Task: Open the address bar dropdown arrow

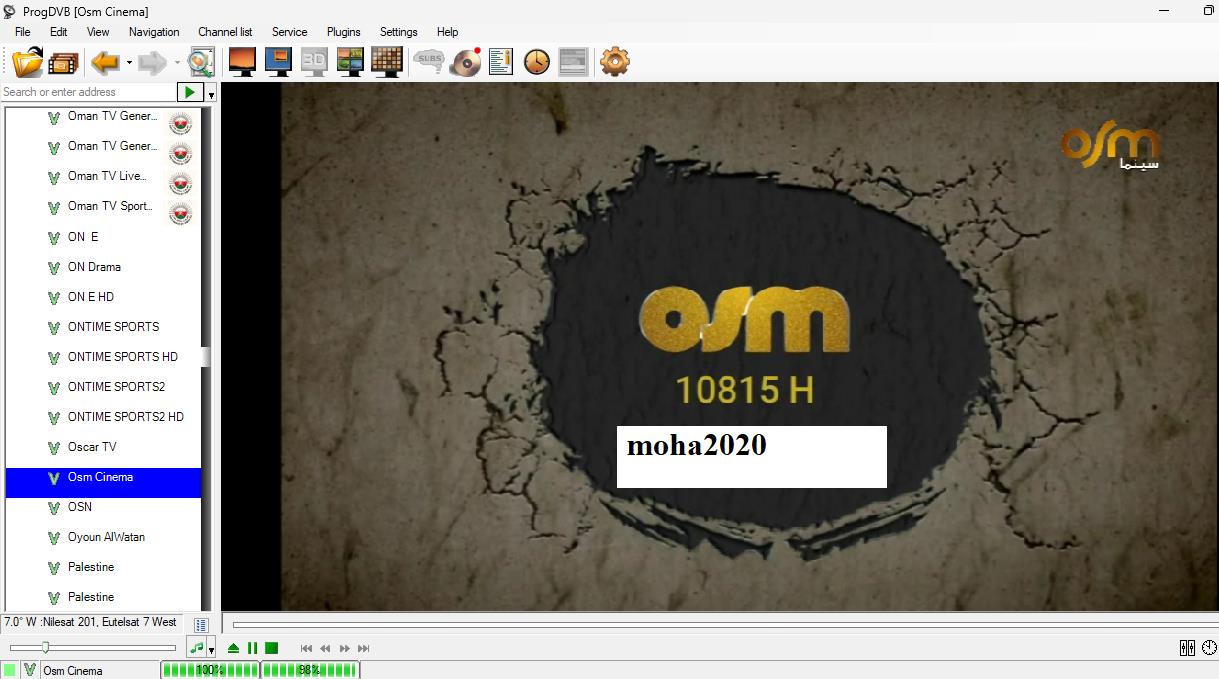Action: coord(211,94)
